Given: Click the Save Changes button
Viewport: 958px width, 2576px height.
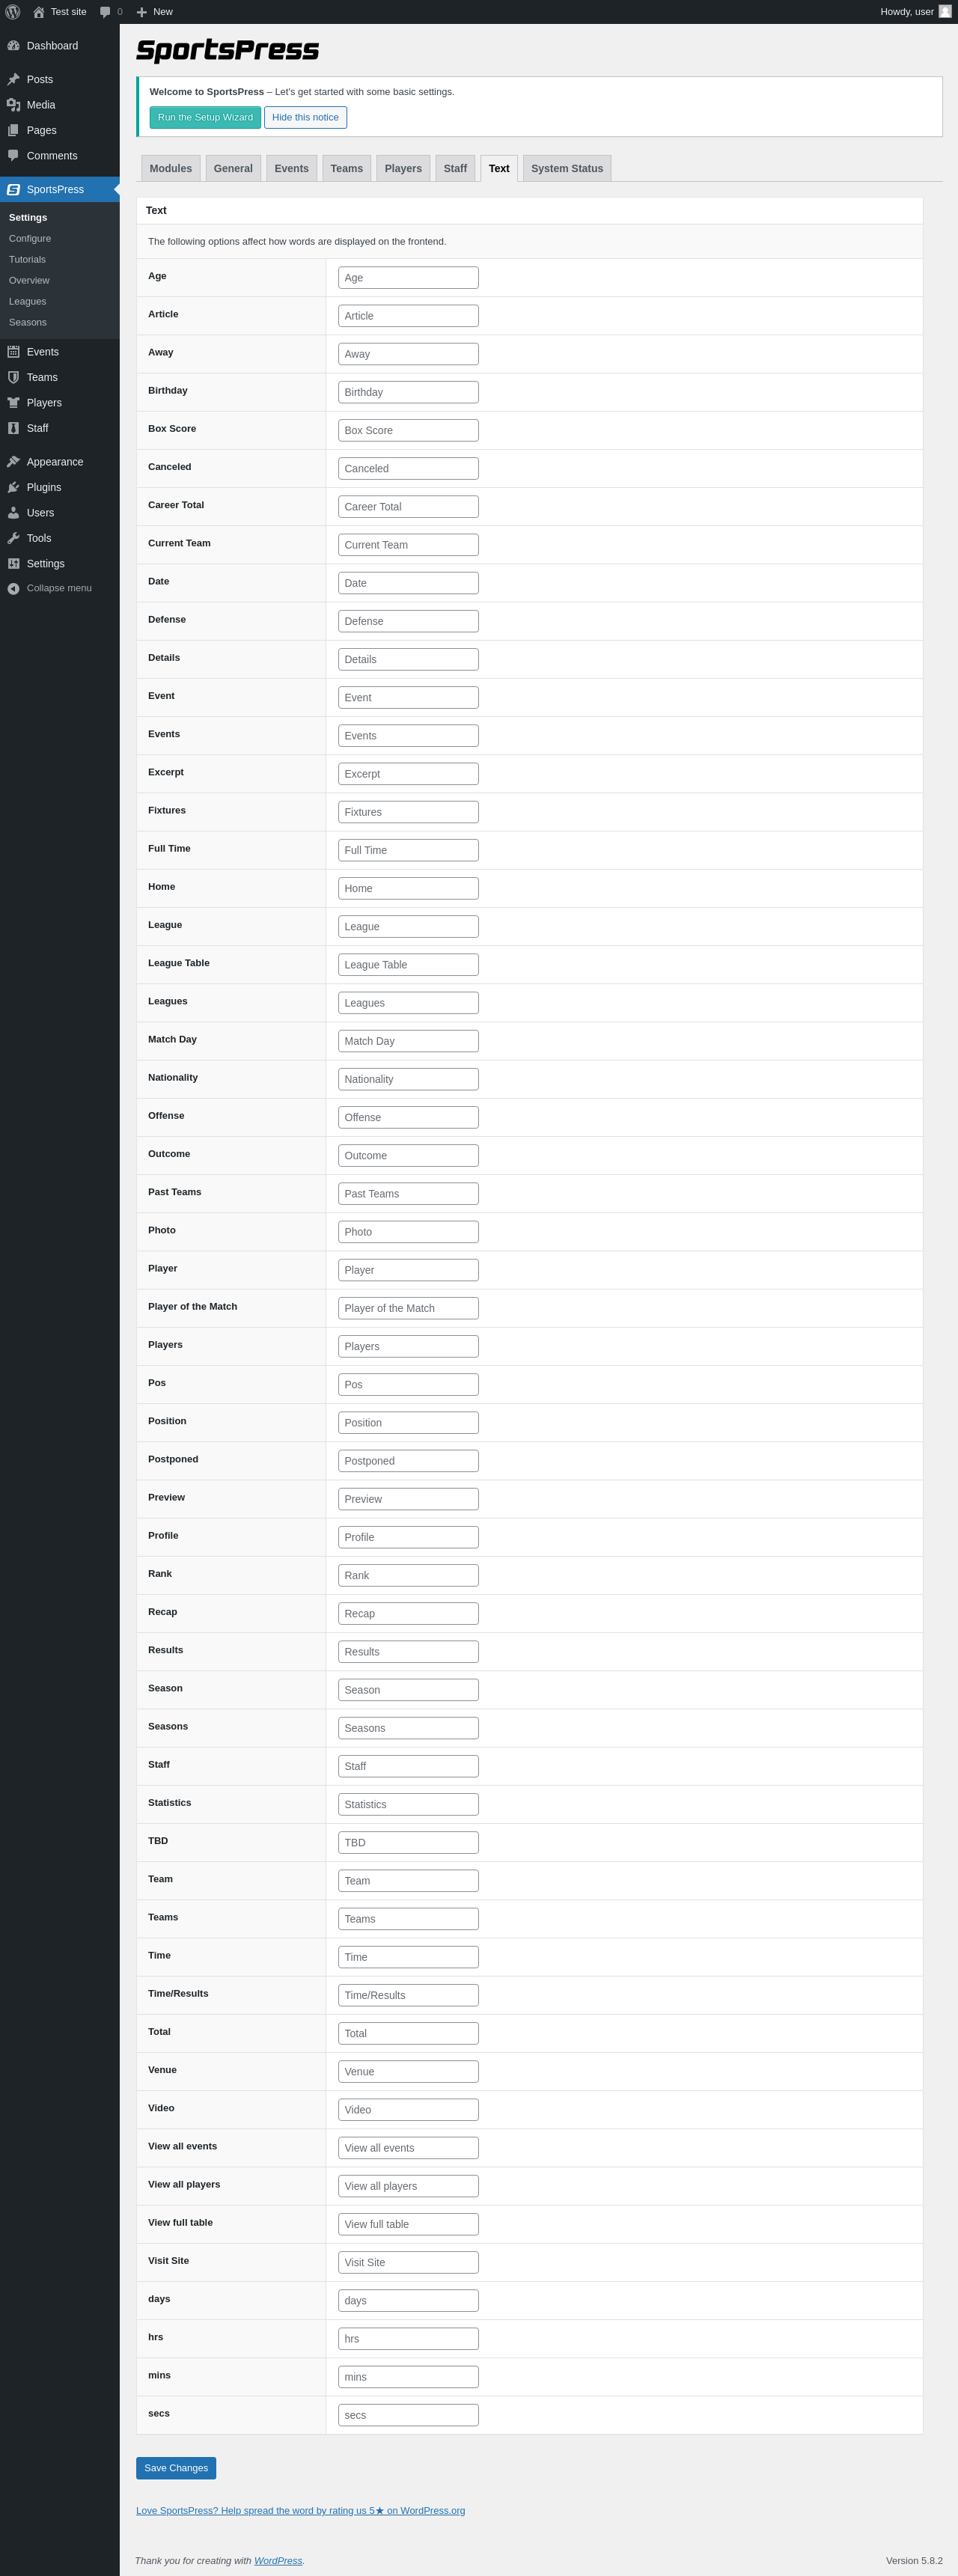Looking at the screenshot, I should click(x=176, y=2468).
